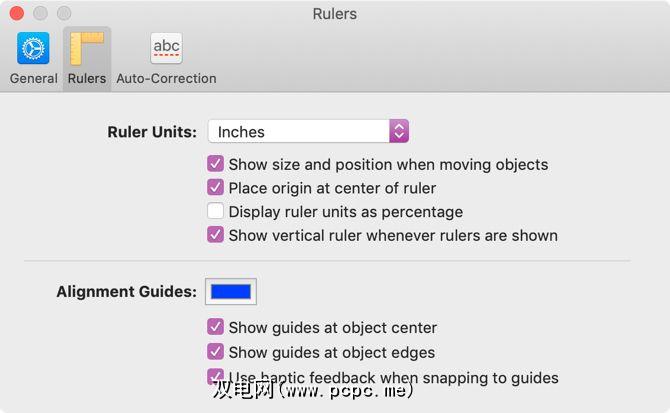The image size is (670, 413).
Task: Uncheck Show guides at object center
Action: (215, 327)
